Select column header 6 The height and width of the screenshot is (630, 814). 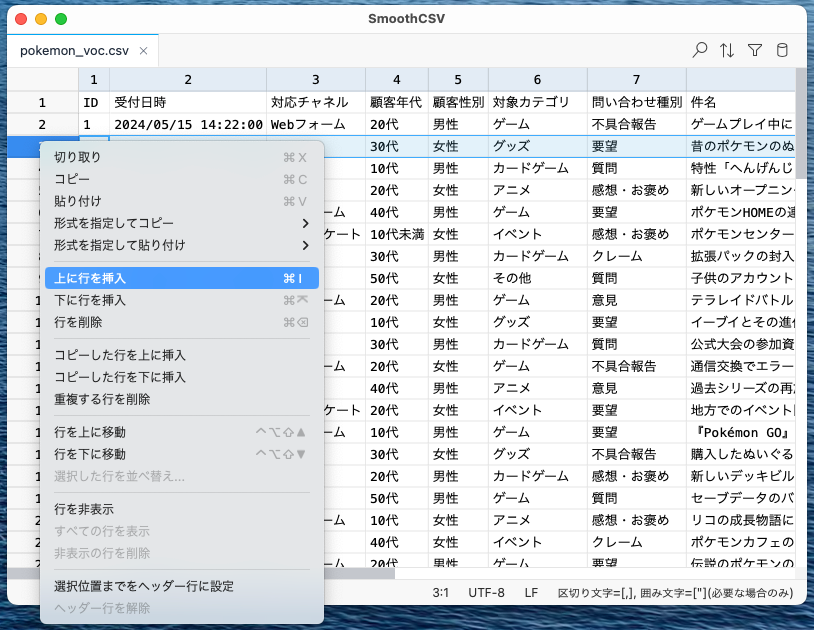click(x=537, y=79)
